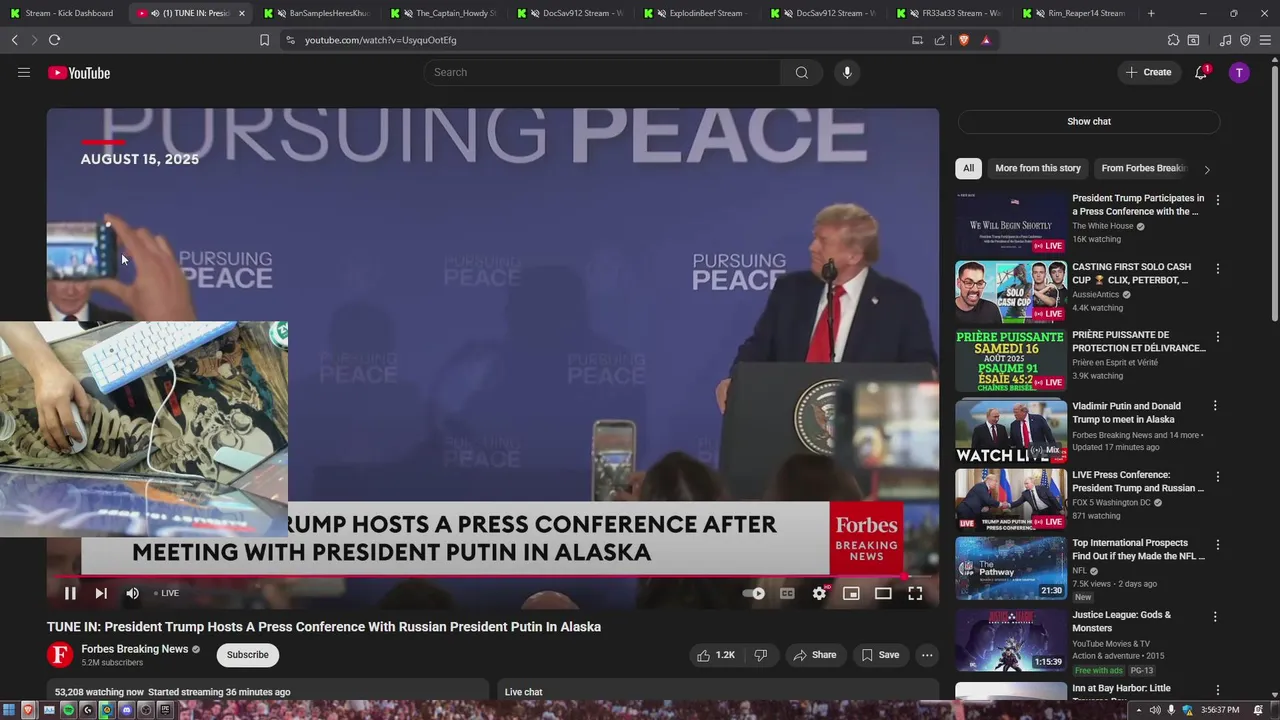This screenshot has width=1280, height=720.
Task: Click the Forbes Breaking News channel name
Action: coord(134,649)
